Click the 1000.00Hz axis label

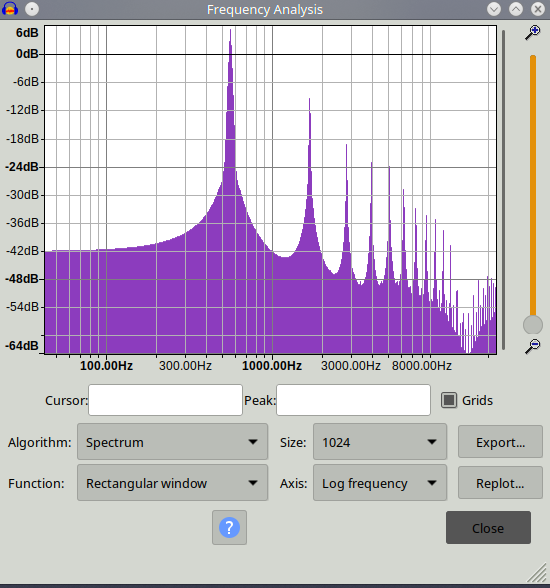pyautogui.click(x=272, y=366)
